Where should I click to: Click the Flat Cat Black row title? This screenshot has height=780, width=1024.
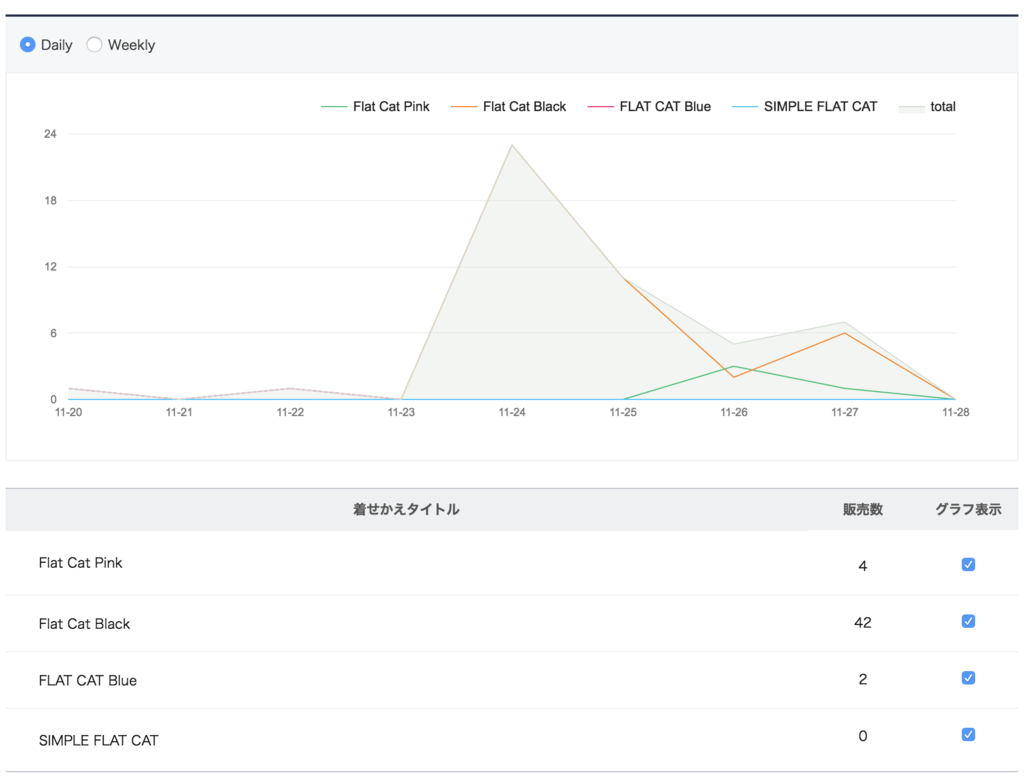coord(84,624)
